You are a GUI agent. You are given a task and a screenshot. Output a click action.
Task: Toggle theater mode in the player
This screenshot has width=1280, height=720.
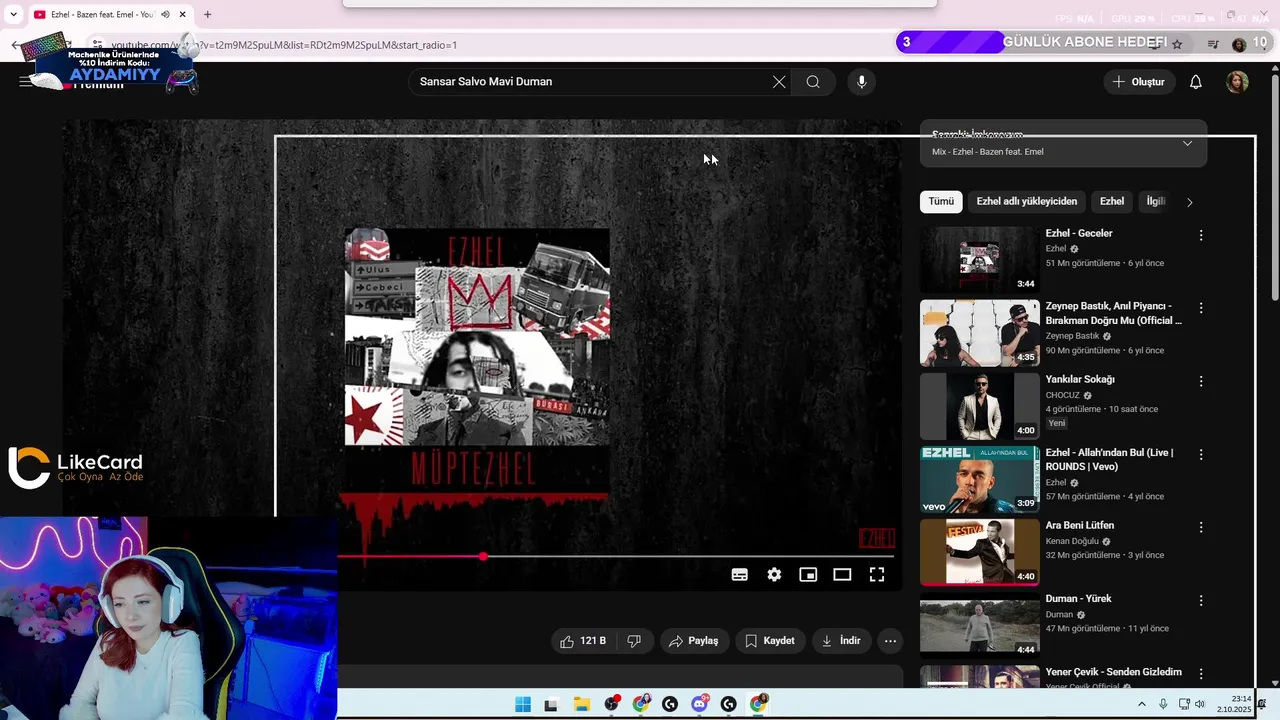coord(842,574)
